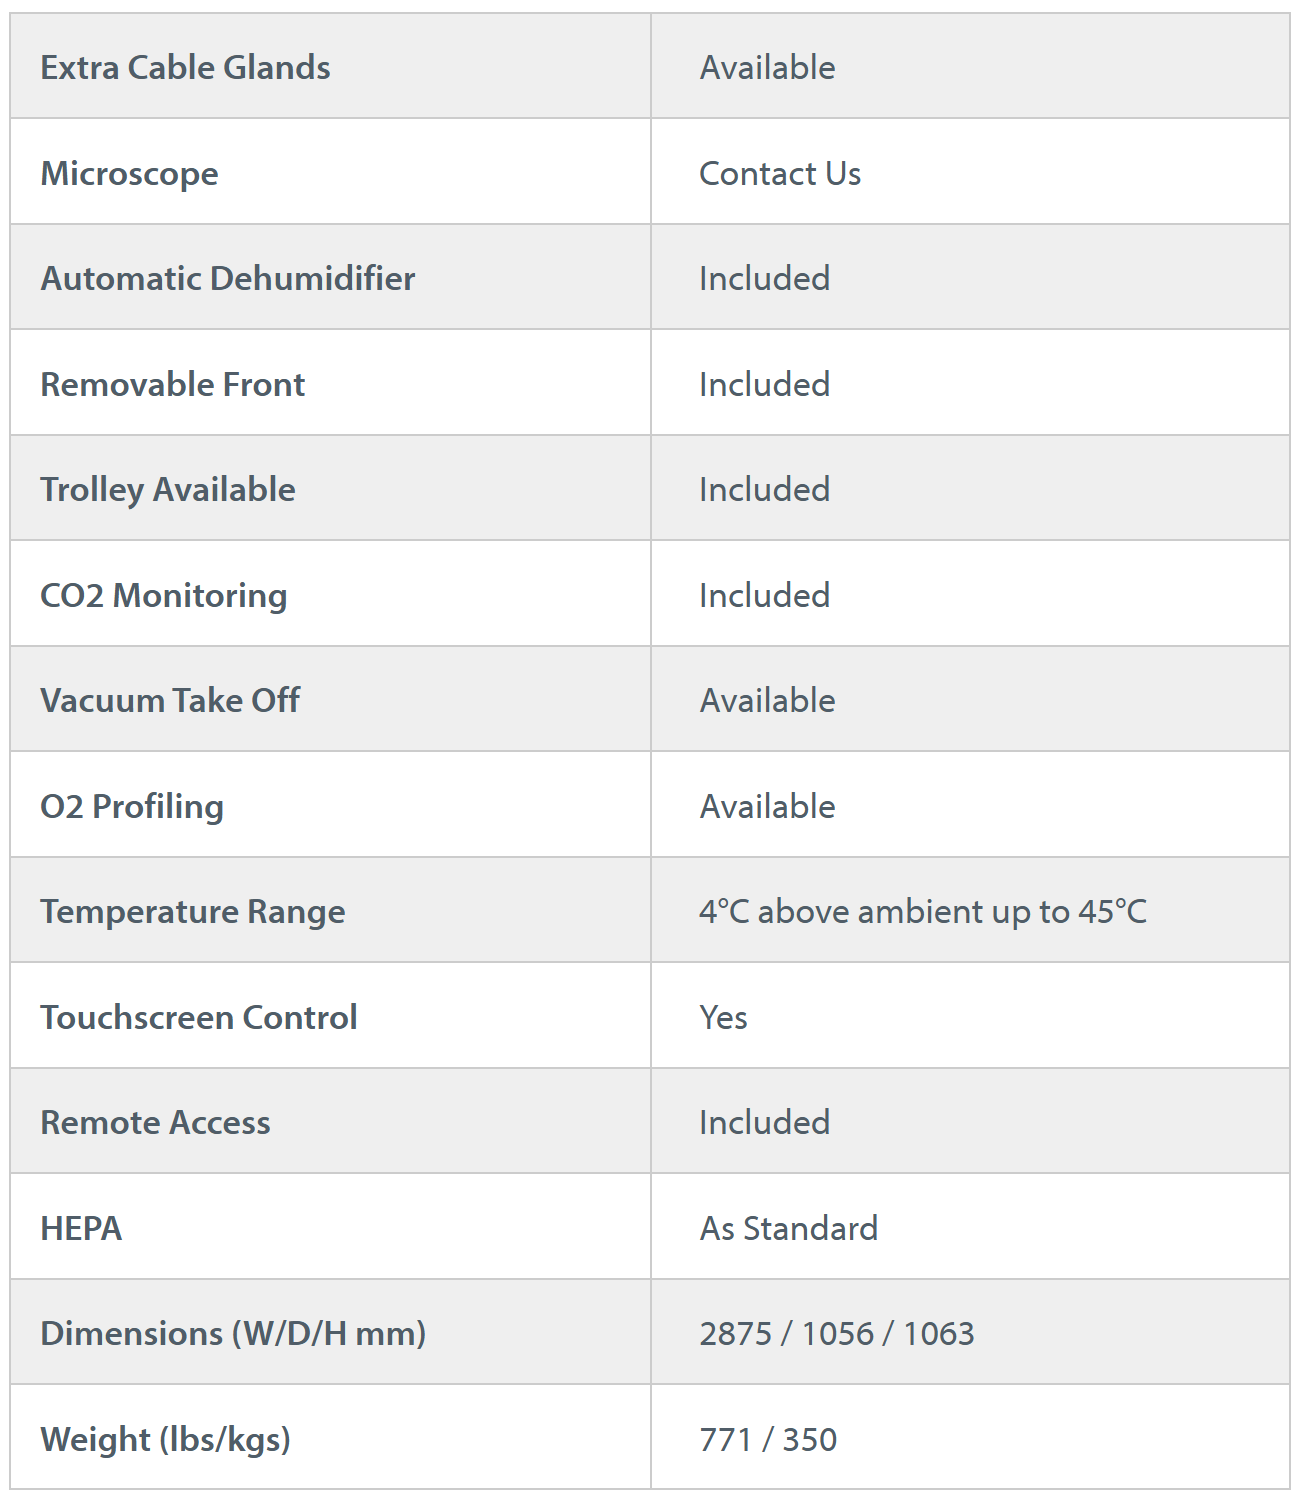Screen dimensions: 1297x1492
Task: Select the Microscope row label
Action: click(x=129, y=173)
